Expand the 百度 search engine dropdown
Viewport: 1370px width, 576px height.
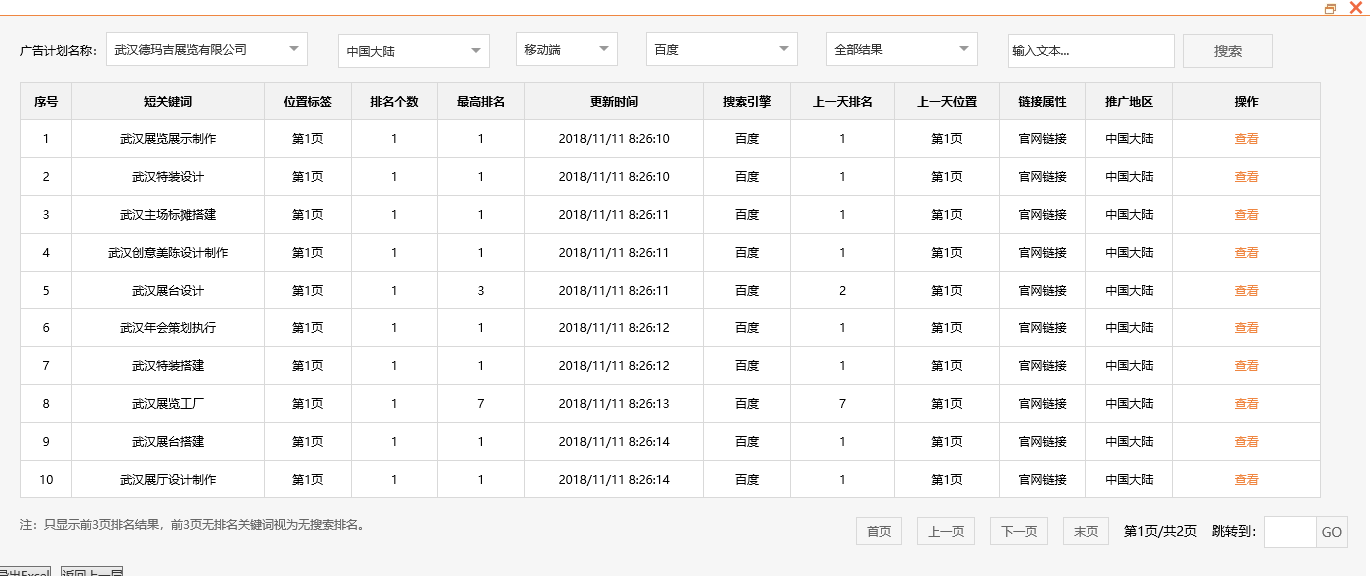coord(720,48)
